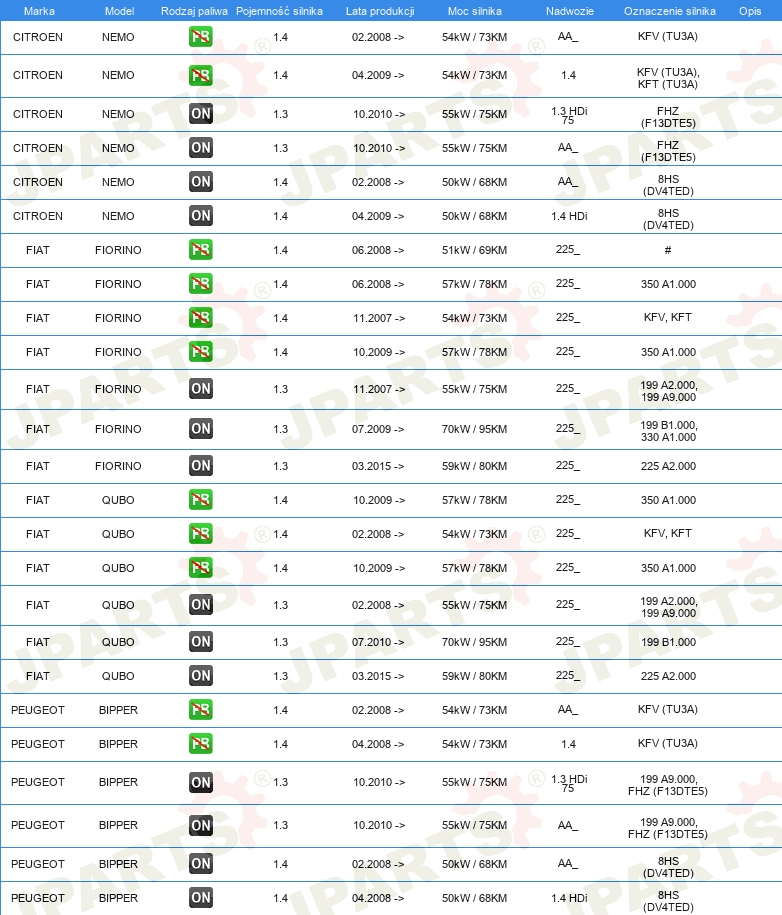Click the diesel ON icon for Citroen Nemo 02.2008 50kW
The image size is (782, 915).
[x=201, y=181]
